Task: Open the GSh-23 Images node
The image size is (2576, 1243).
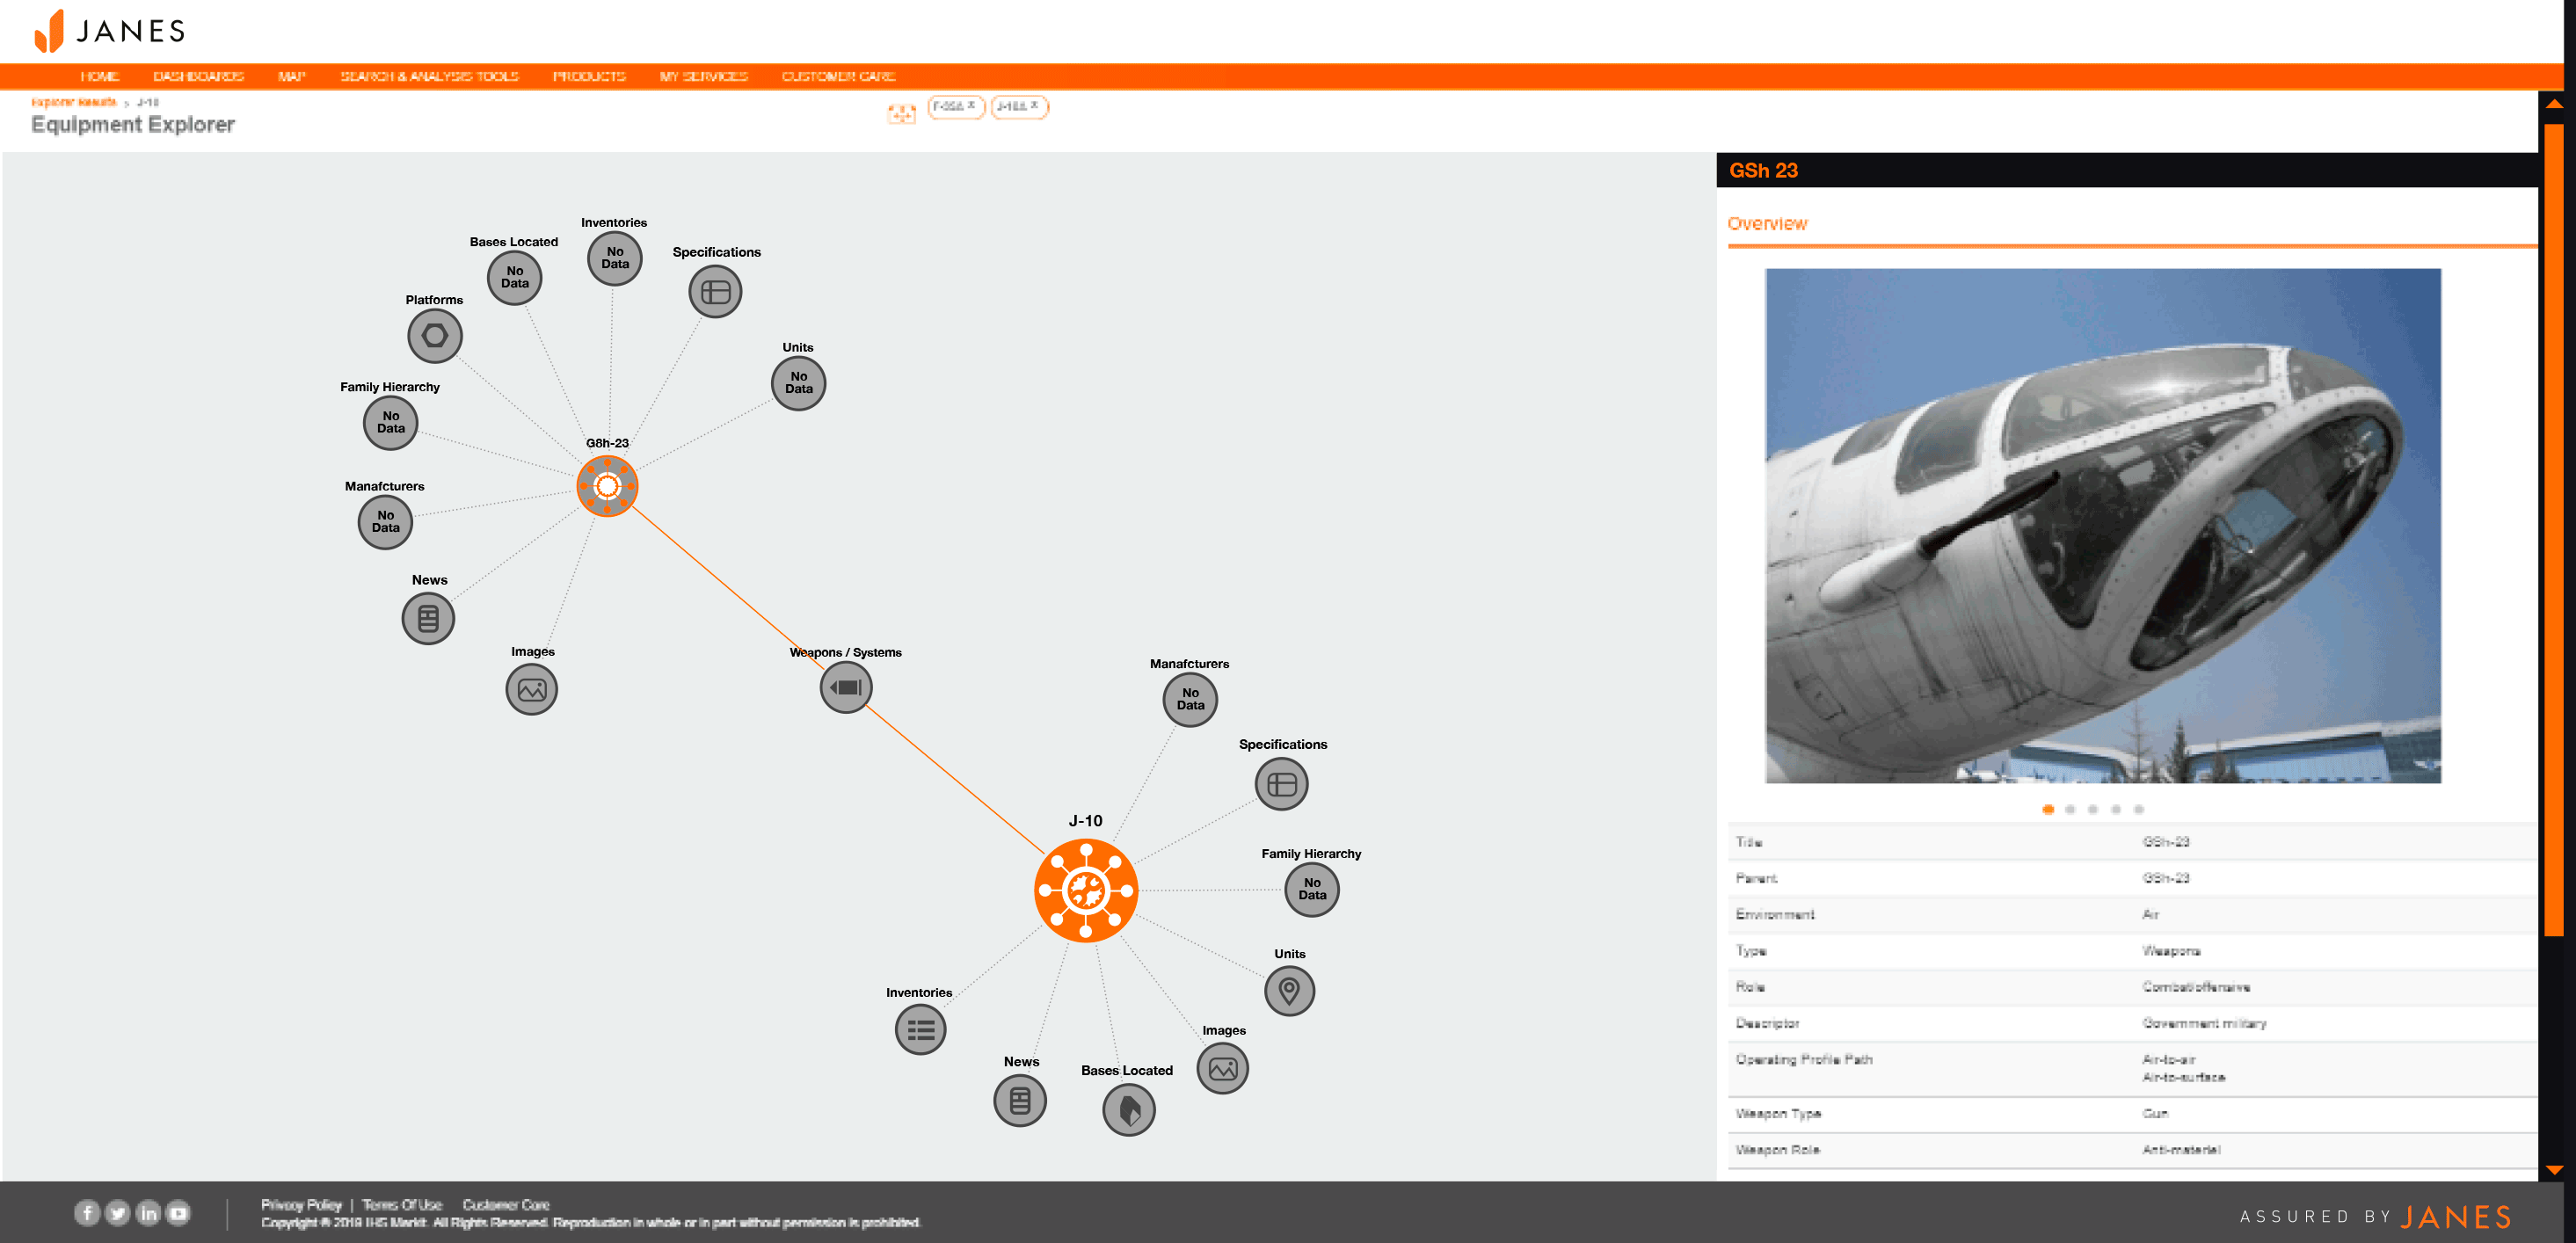Action: [532, 690]
